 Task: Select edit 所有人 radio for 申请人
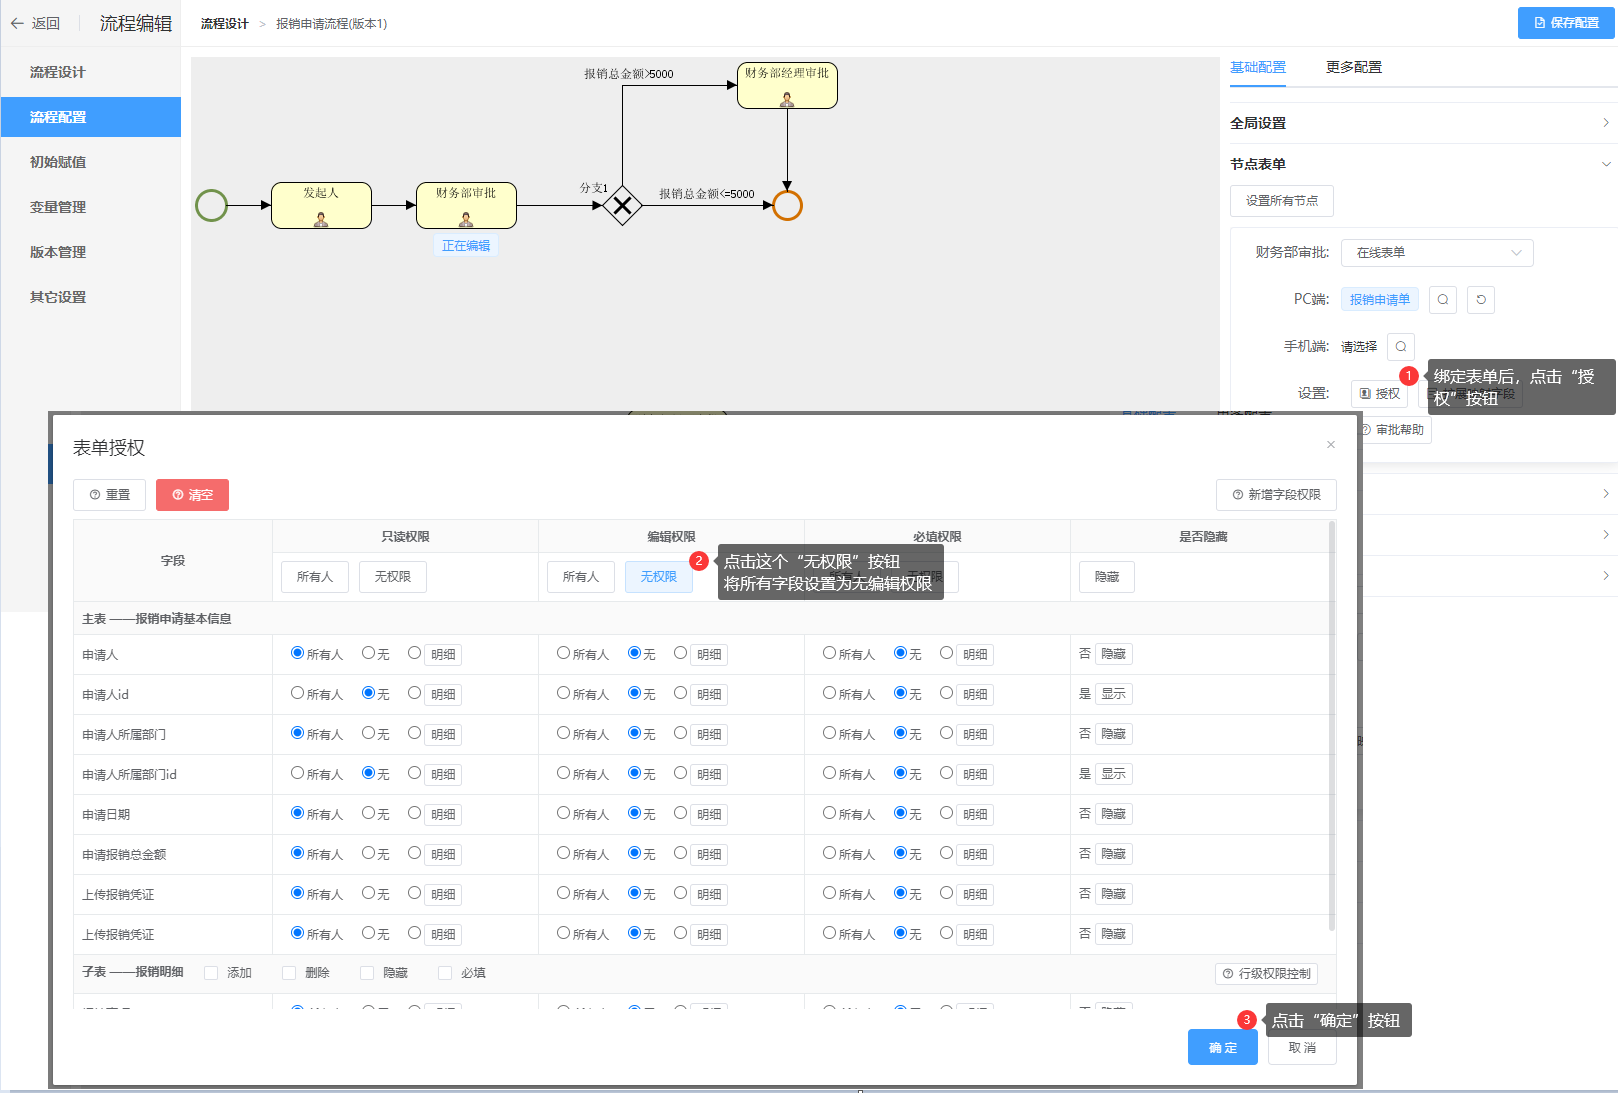564,653
